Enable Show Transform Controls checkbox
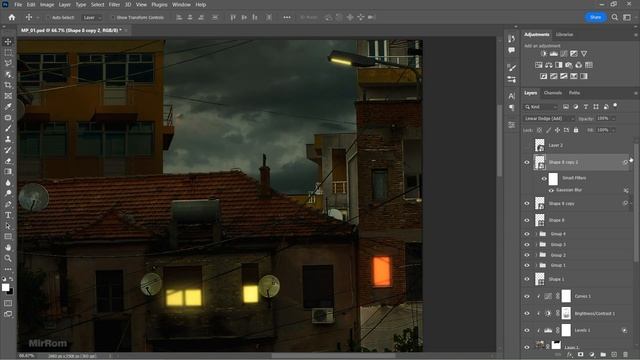Screen dimensions: 640x360 pos(113,18)
